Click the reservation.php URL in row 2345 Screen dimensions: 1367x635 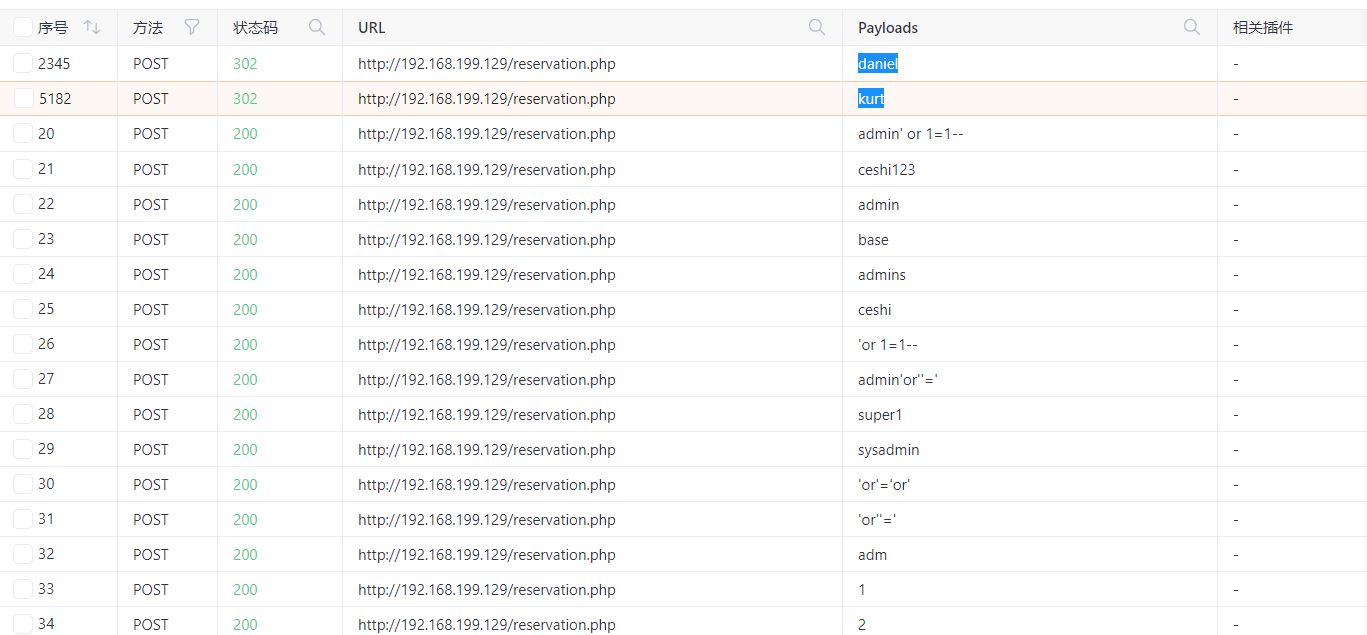pos(487,64)
